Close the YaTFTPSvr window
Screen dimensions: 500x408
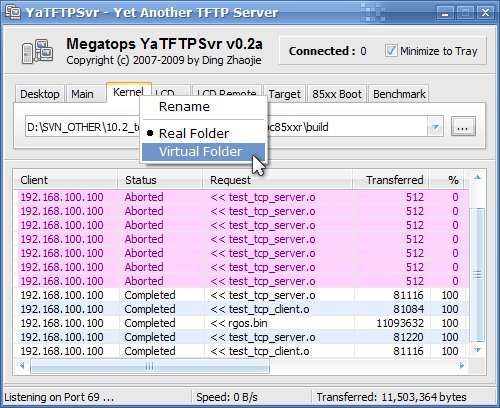485,13
